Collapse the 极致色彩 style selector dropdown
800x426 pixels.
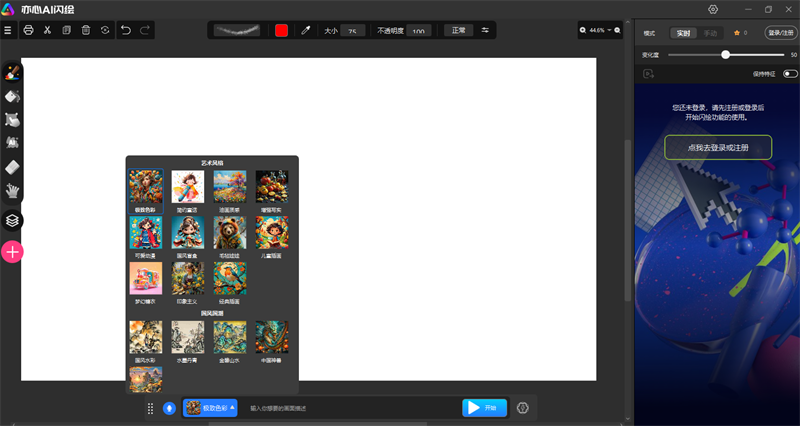point(210,408)
